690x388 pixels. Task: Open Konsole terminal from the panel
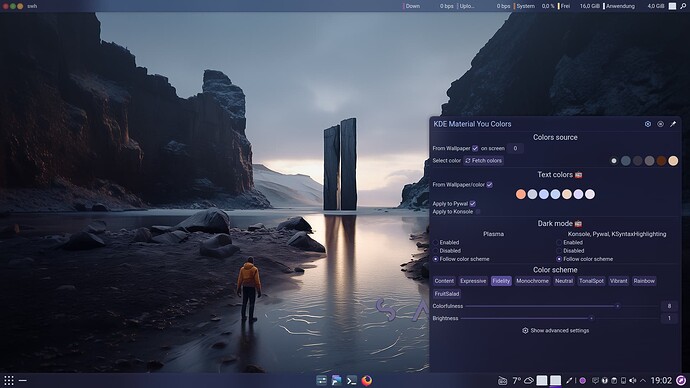click(x=351, y=380)
